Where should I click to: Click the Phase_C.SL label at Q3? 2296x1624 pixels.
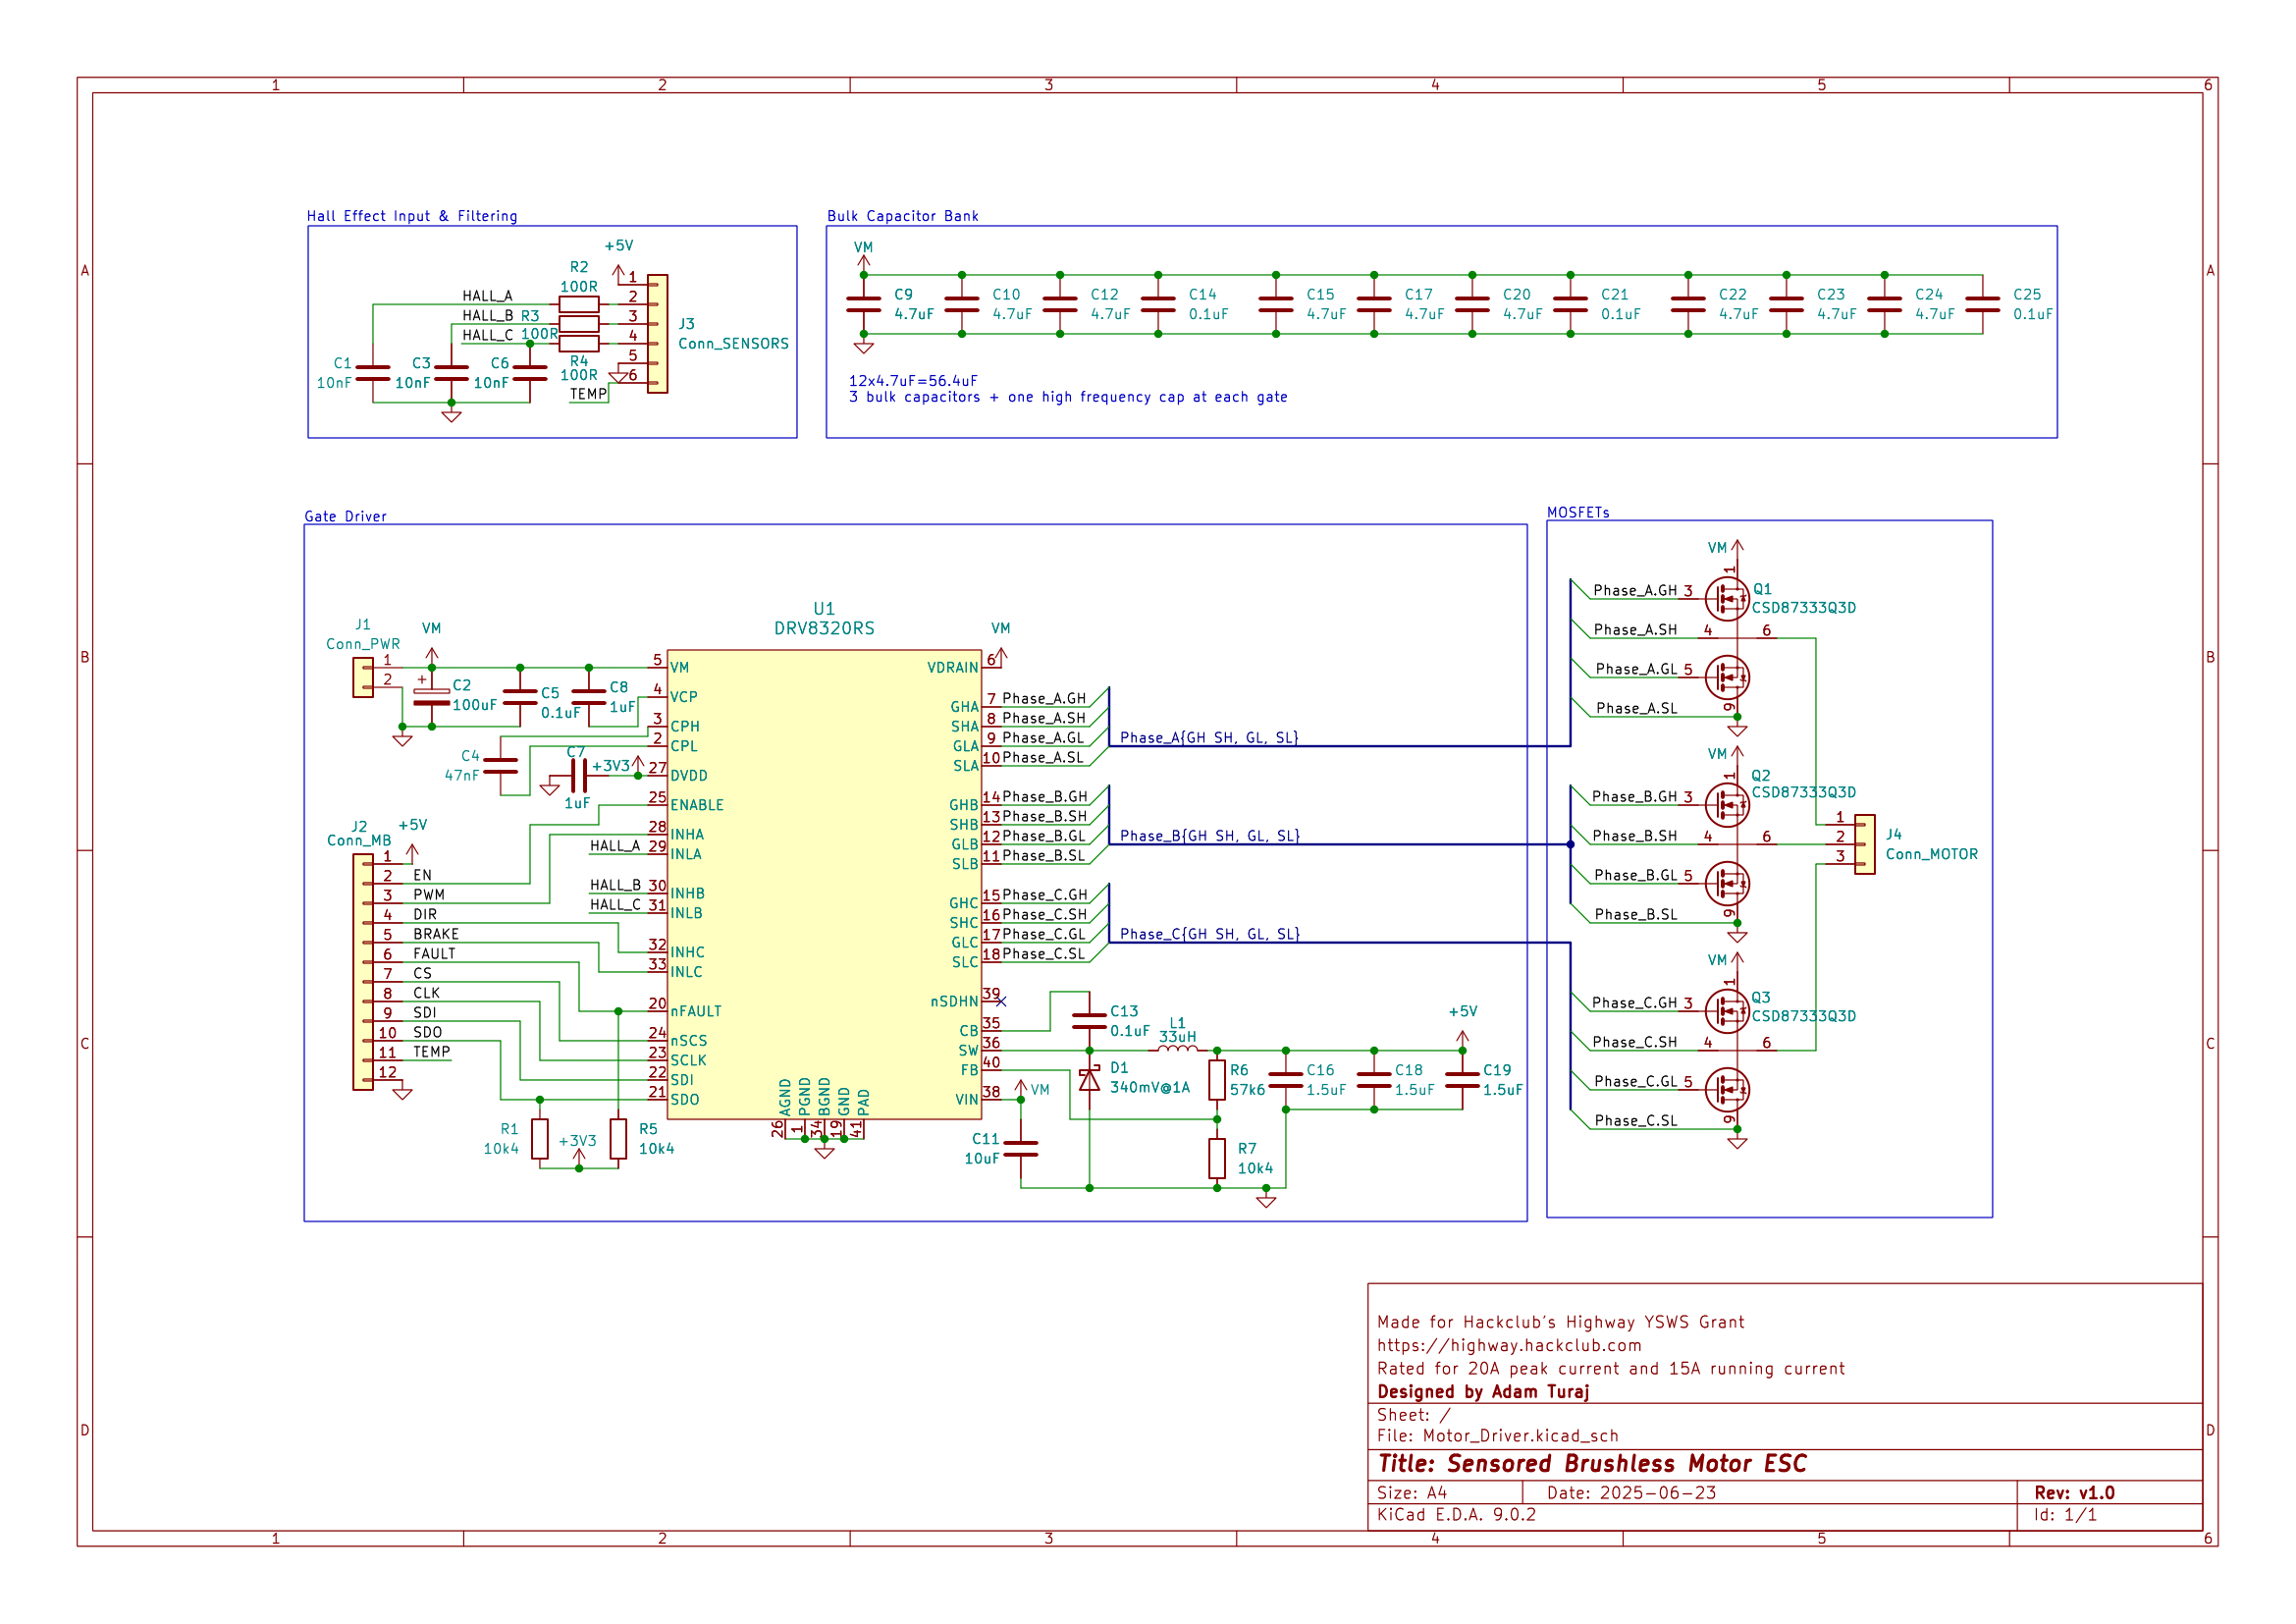click(1635, 1121)
